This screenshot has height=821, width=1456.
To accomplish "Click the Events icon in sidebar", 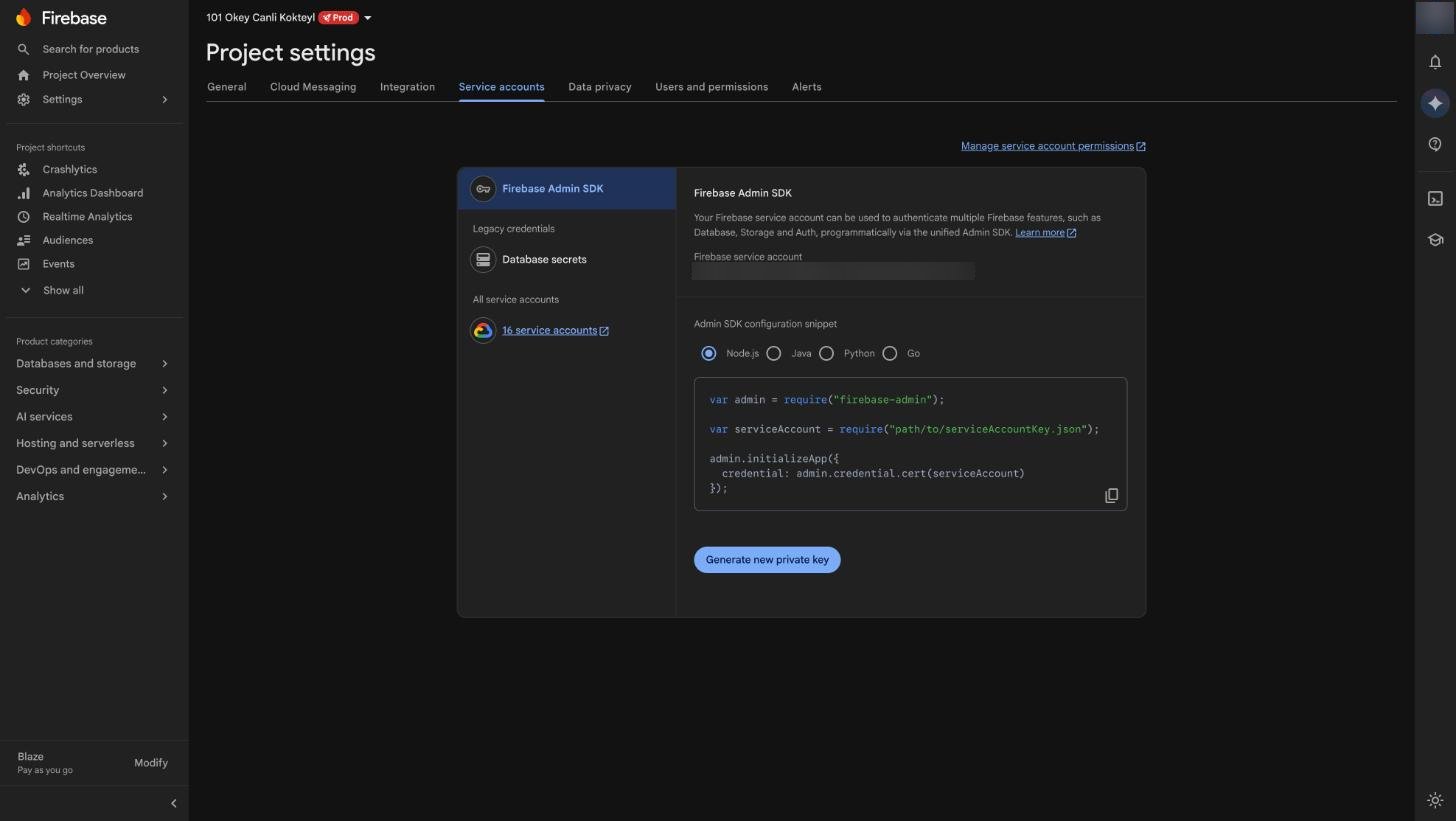I will (23, 264).
